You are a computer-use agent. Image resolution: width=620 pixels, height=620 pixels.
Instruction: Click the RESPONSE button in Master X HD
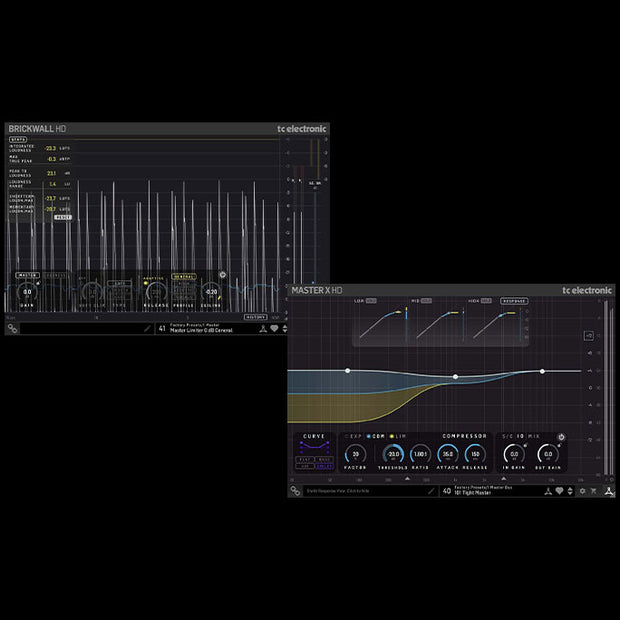point(514,301)
